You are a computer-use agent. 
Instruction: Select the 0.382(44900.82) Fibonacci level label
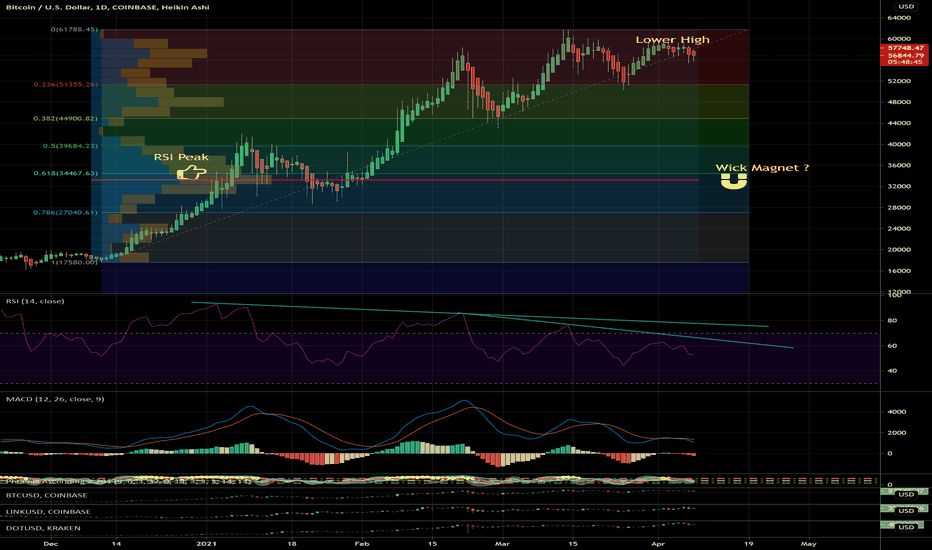66,118
